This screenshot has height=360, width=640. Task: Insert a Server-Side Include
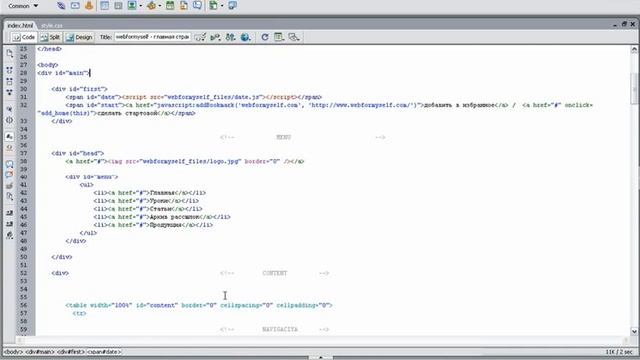click(184, 6)
